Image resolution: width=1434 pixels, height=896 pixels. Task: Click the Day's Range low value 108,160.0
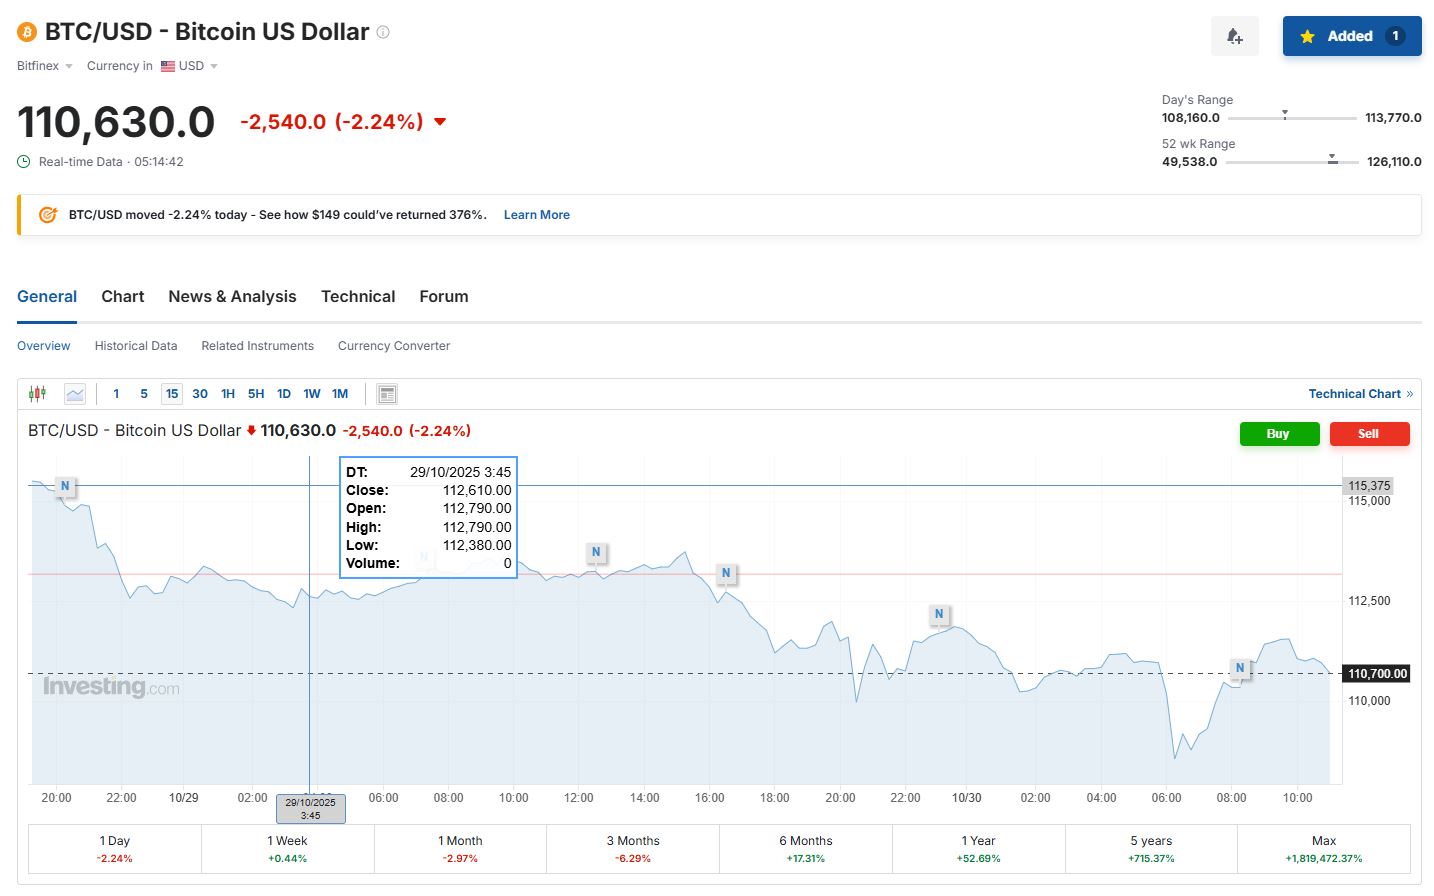pos(1191,118)
